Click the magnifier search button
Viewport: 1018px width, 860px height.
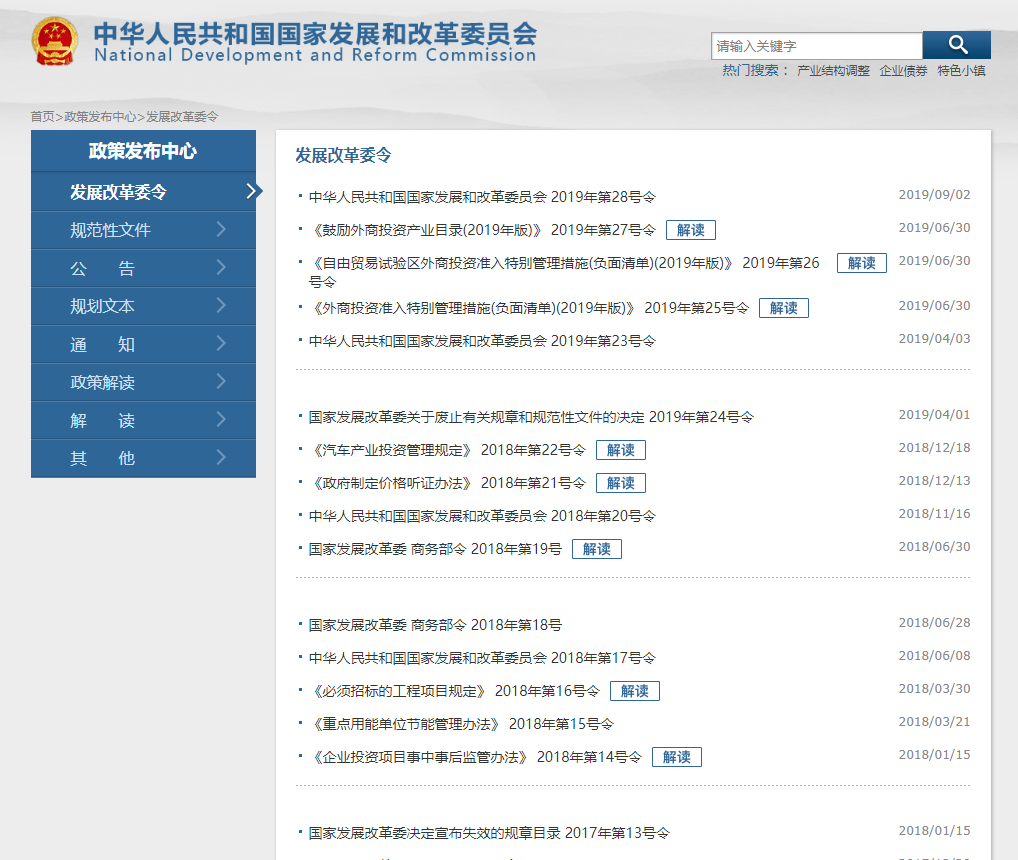(957, 45)
